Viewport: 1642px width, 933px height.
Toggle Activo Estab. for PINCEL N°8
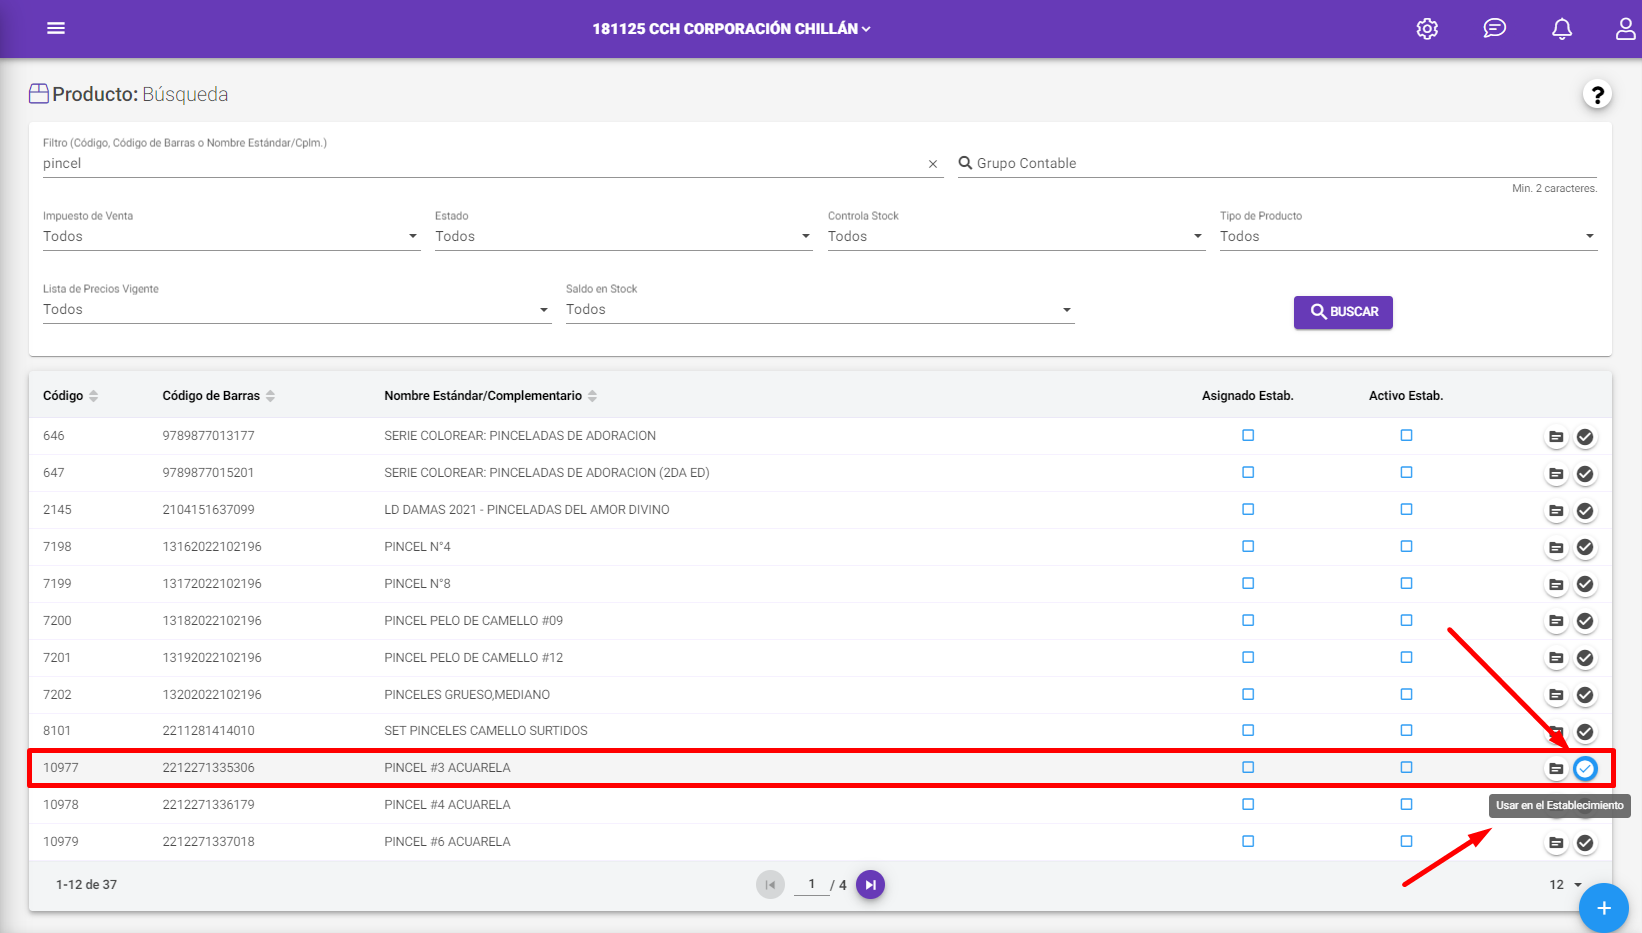[x=1406, y=584]
